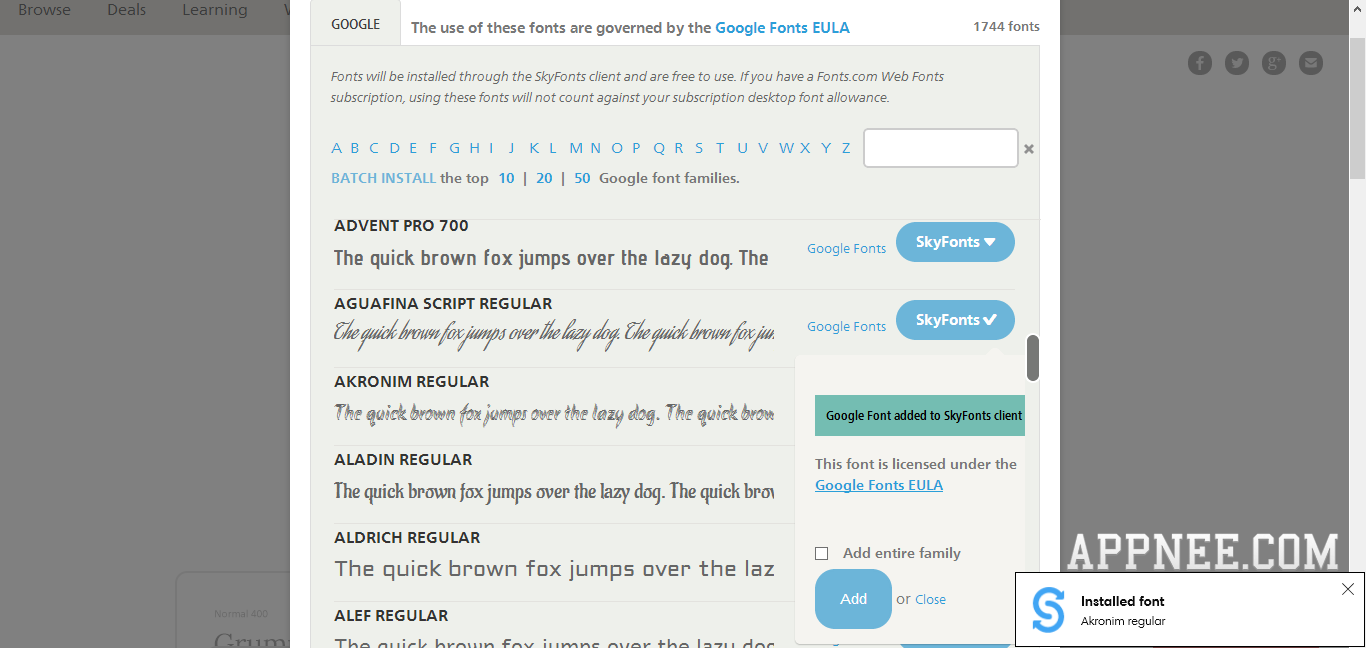Open the Google Fonts EULA header link
This screenshot has height=648, width=1366.
click(782, 28)
